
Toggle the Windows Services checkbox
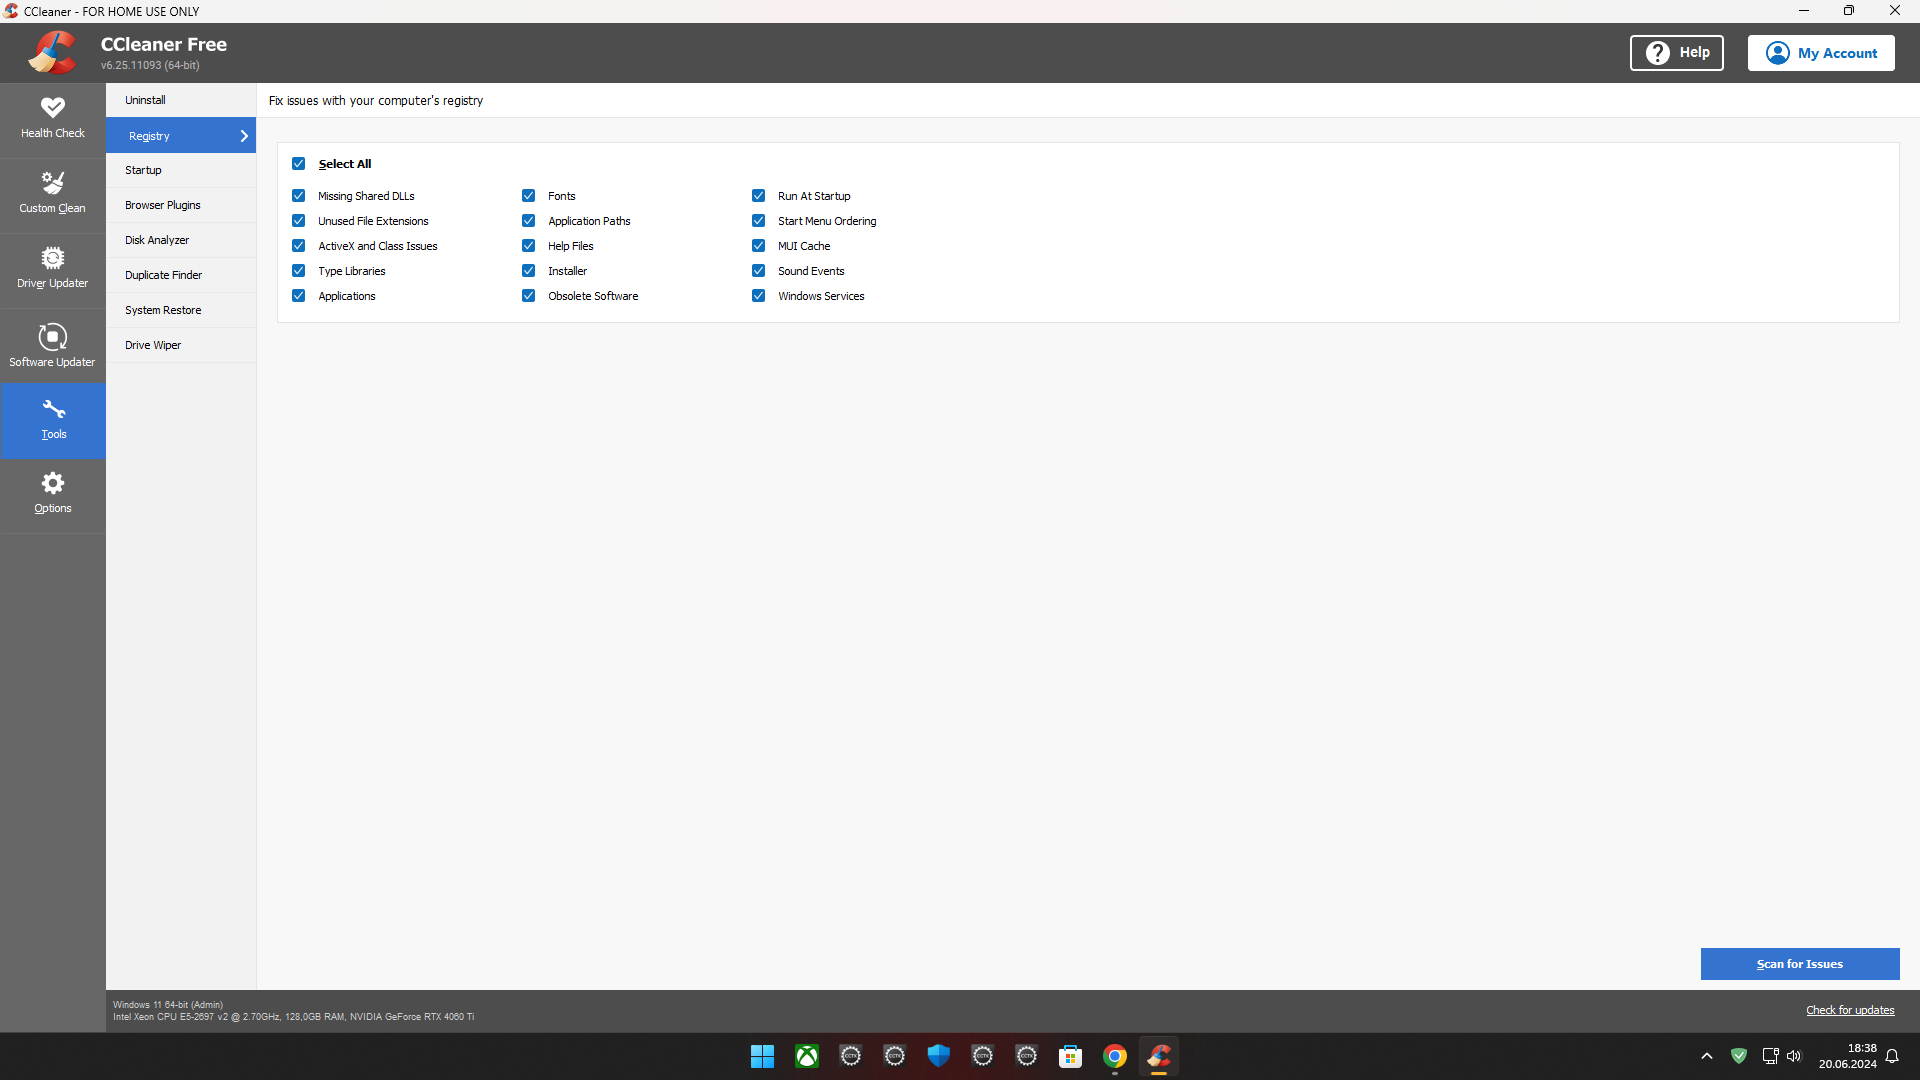tap(758, 295)
